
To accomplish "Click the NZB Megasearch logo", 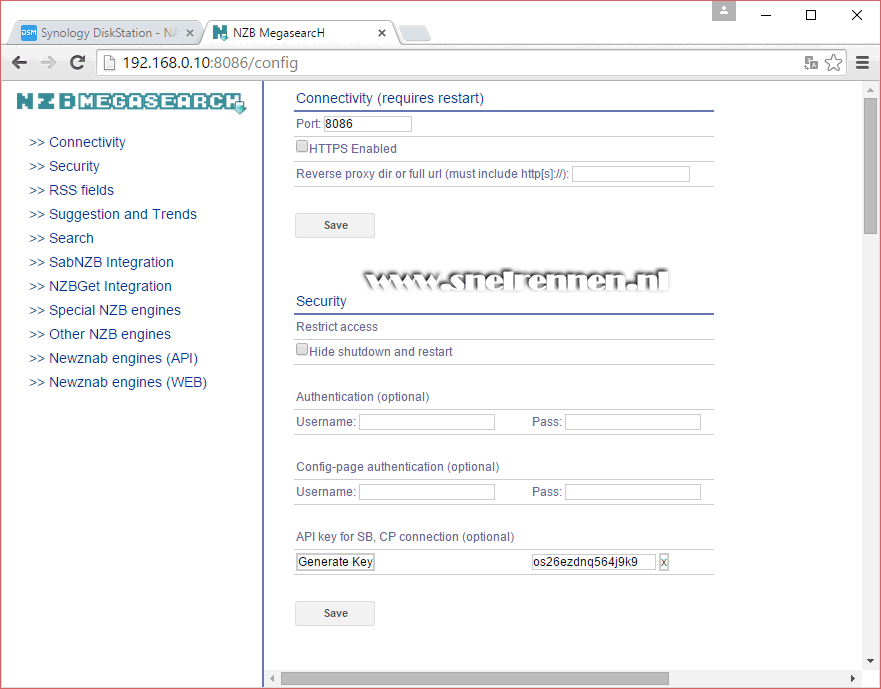I will 131,102.
